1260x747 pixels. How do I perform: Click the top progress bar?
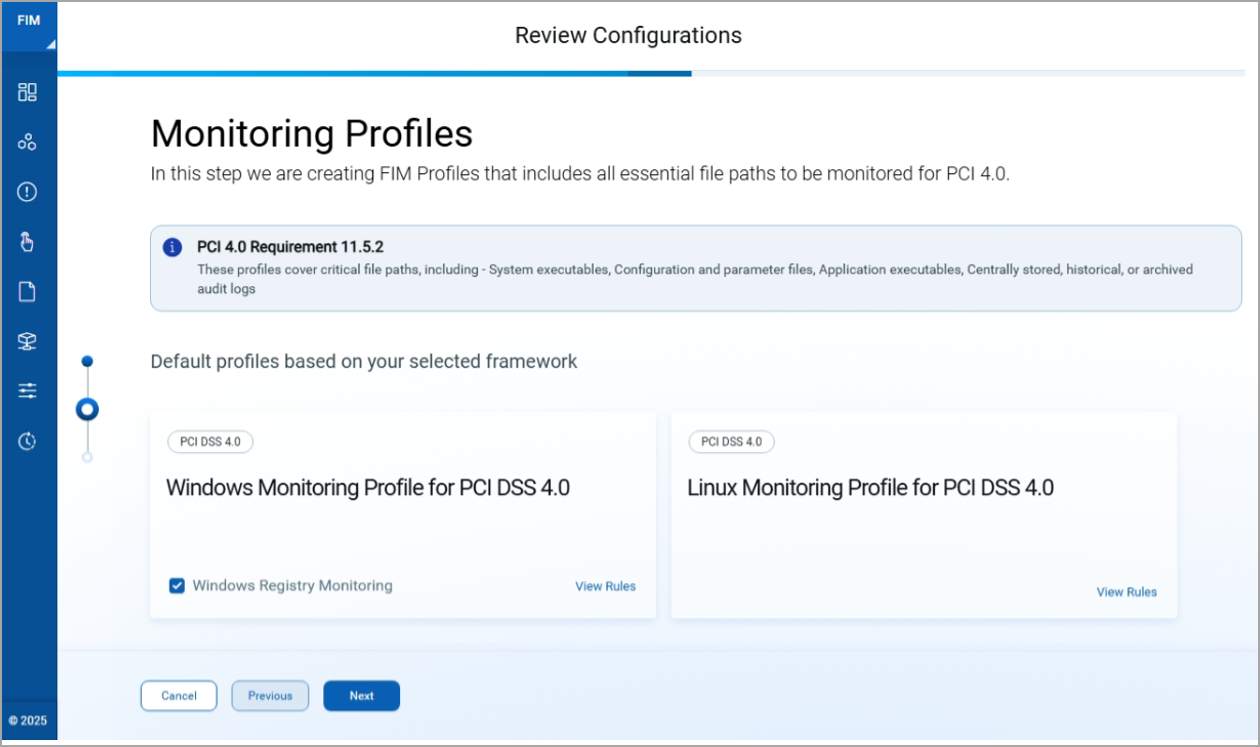(651, 73)
